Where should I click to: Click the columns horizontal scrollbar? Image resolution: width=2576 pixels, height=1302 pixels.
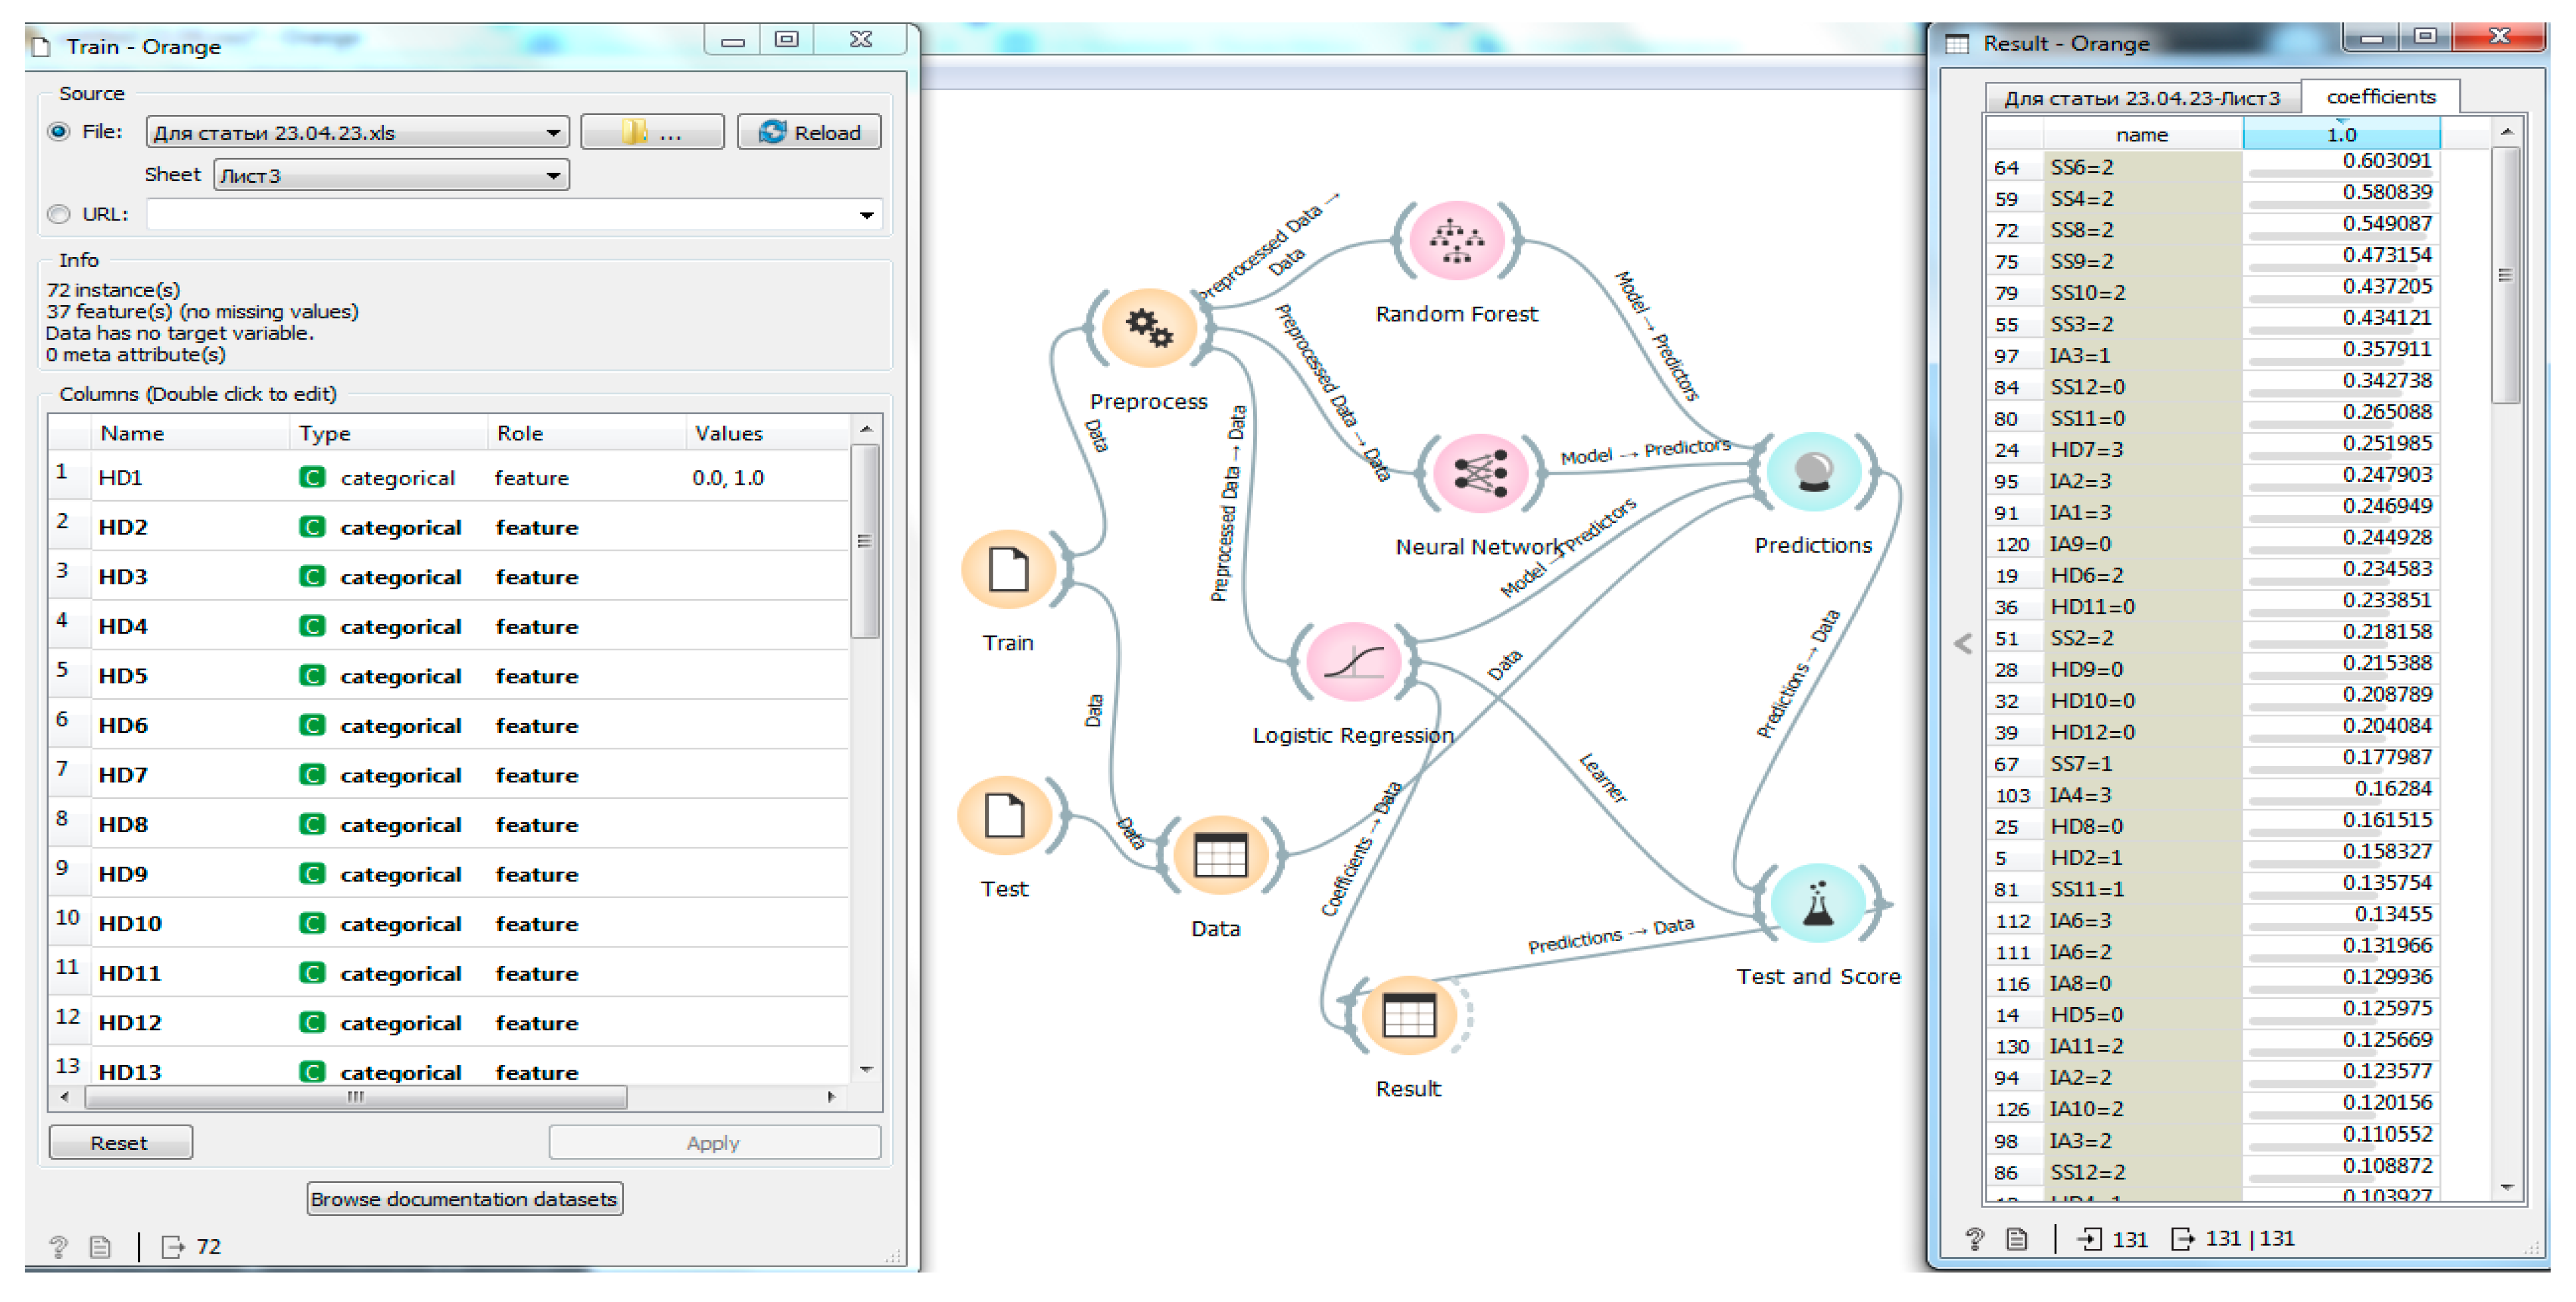[355, 1097]
